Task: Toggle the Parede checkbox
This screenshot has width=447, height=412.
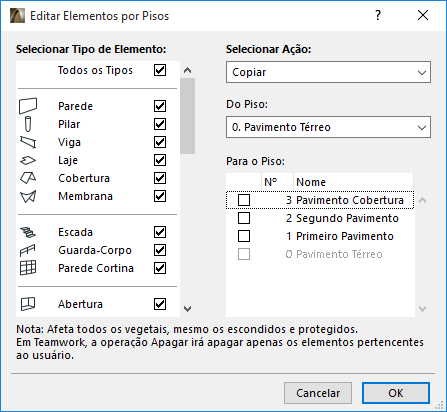Action: click(160, 106)
